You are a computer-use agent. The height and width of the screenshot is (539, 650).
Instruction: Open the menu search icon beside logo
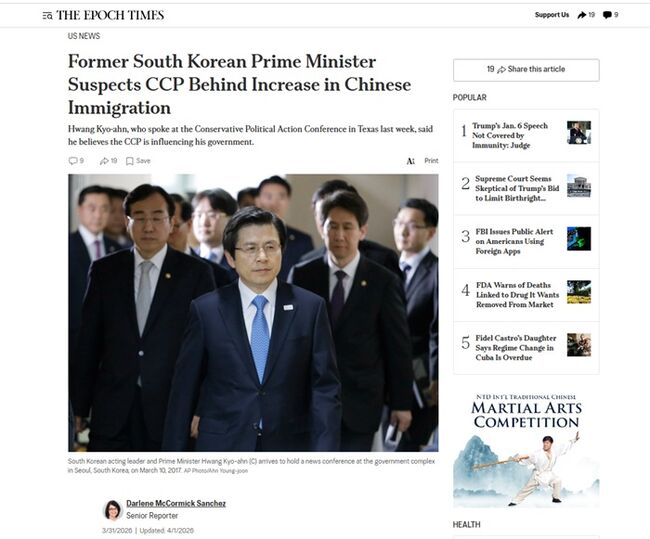[47, 16]
